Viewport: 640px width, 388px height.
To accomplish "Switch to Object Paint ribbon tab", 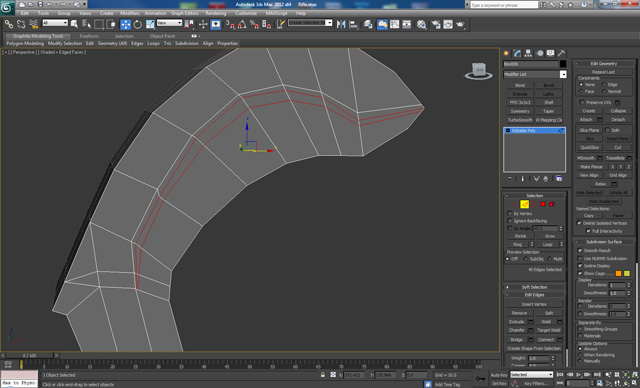I will pyautogui.click(x=162, y=36).
